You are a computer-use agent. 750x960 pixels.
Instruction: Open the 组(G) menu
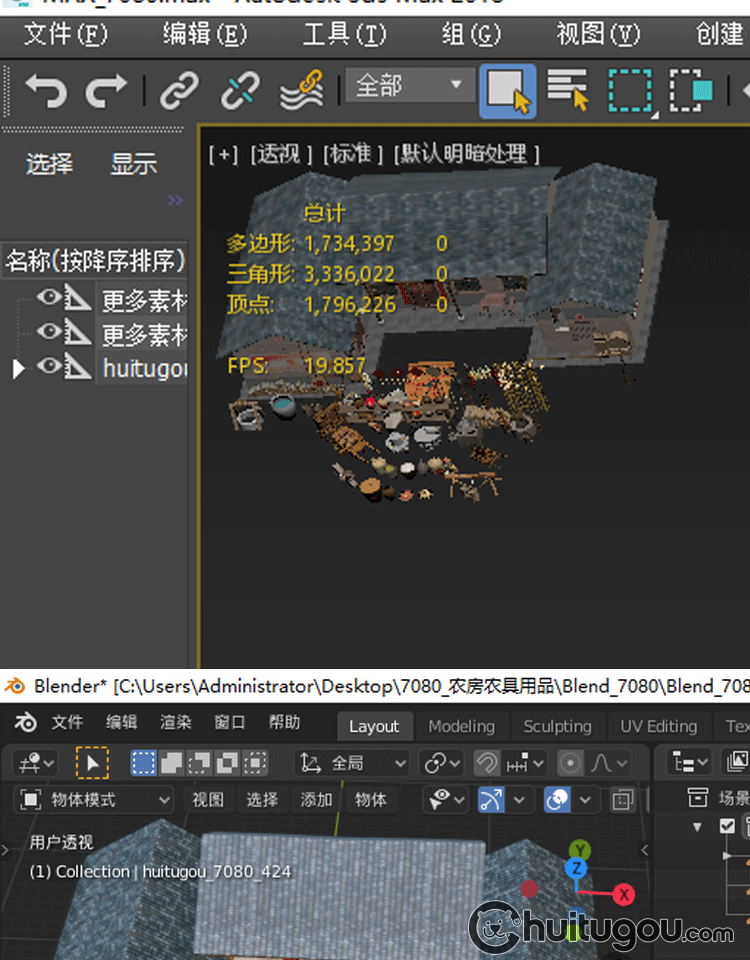pos(471,34)
